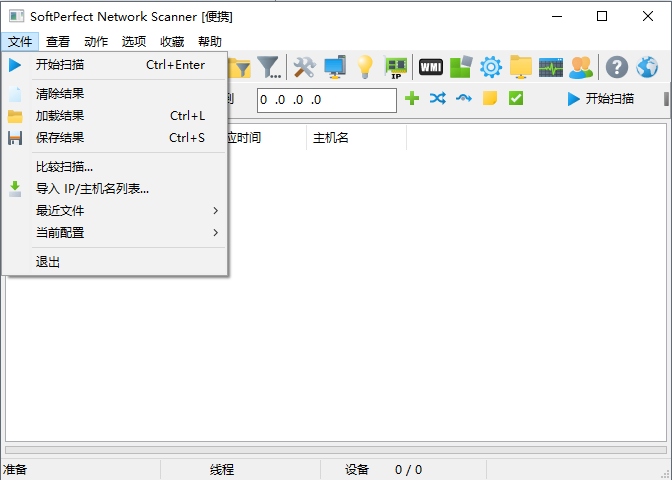This screenshot has height=480, width=672.
Task: Click the 线程 status bar label
Action: [222, 470]
